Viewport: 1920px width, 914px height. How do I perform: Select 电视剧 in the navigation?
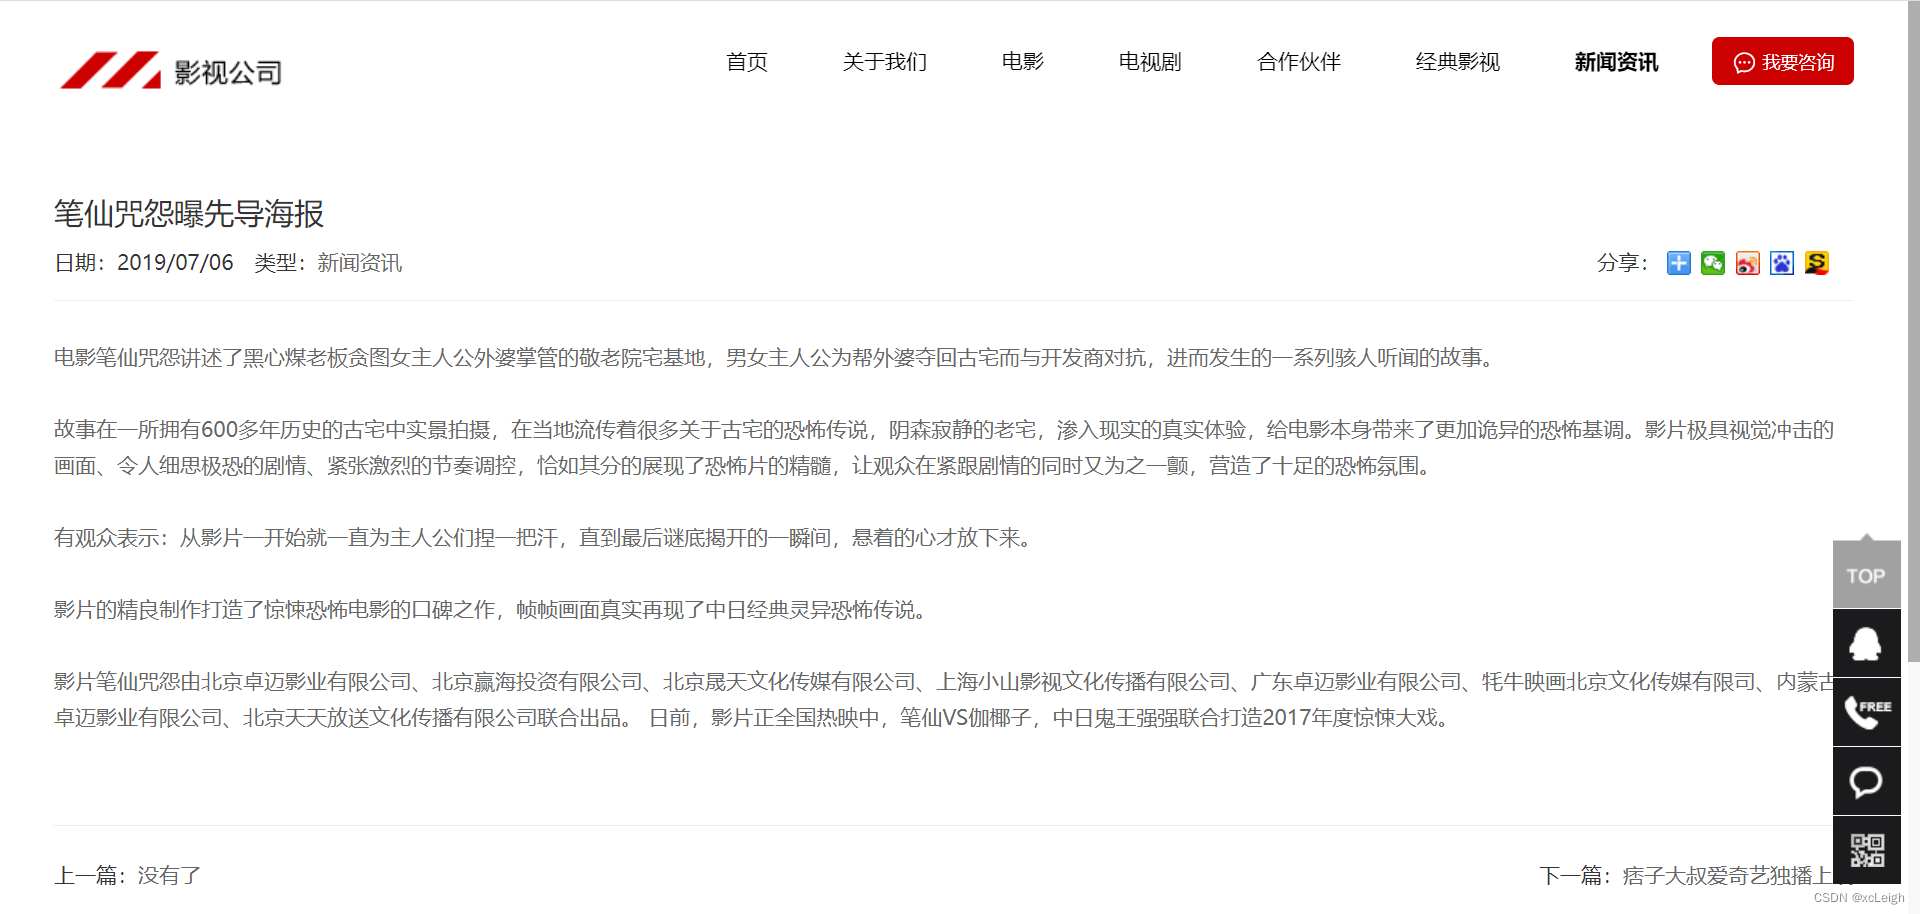pyautogui.click(x=1150, y=62)
